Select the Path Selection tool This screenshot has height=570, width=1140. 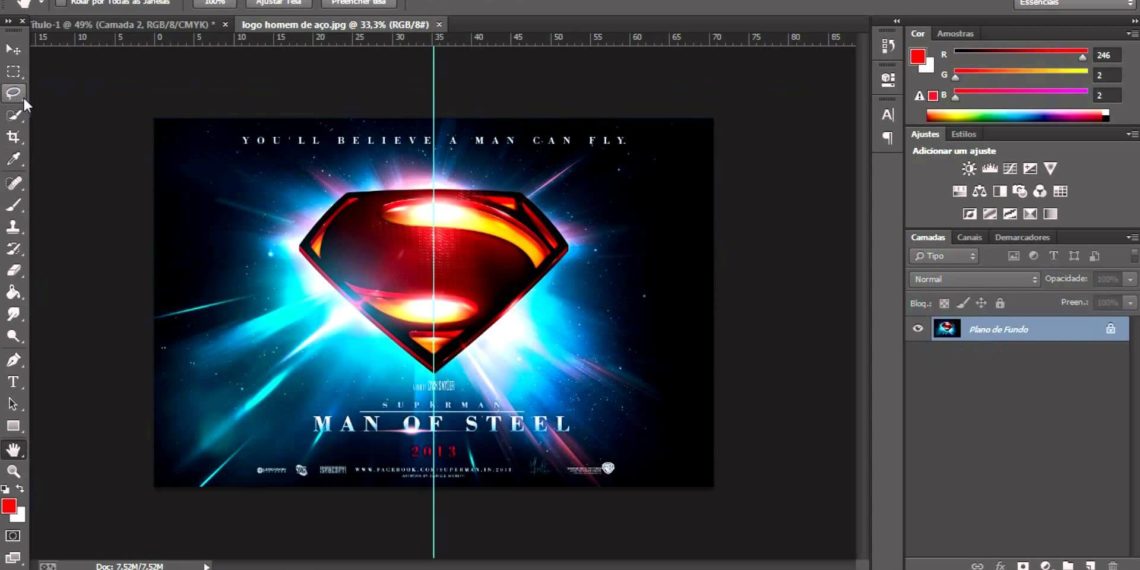[13, 404]
